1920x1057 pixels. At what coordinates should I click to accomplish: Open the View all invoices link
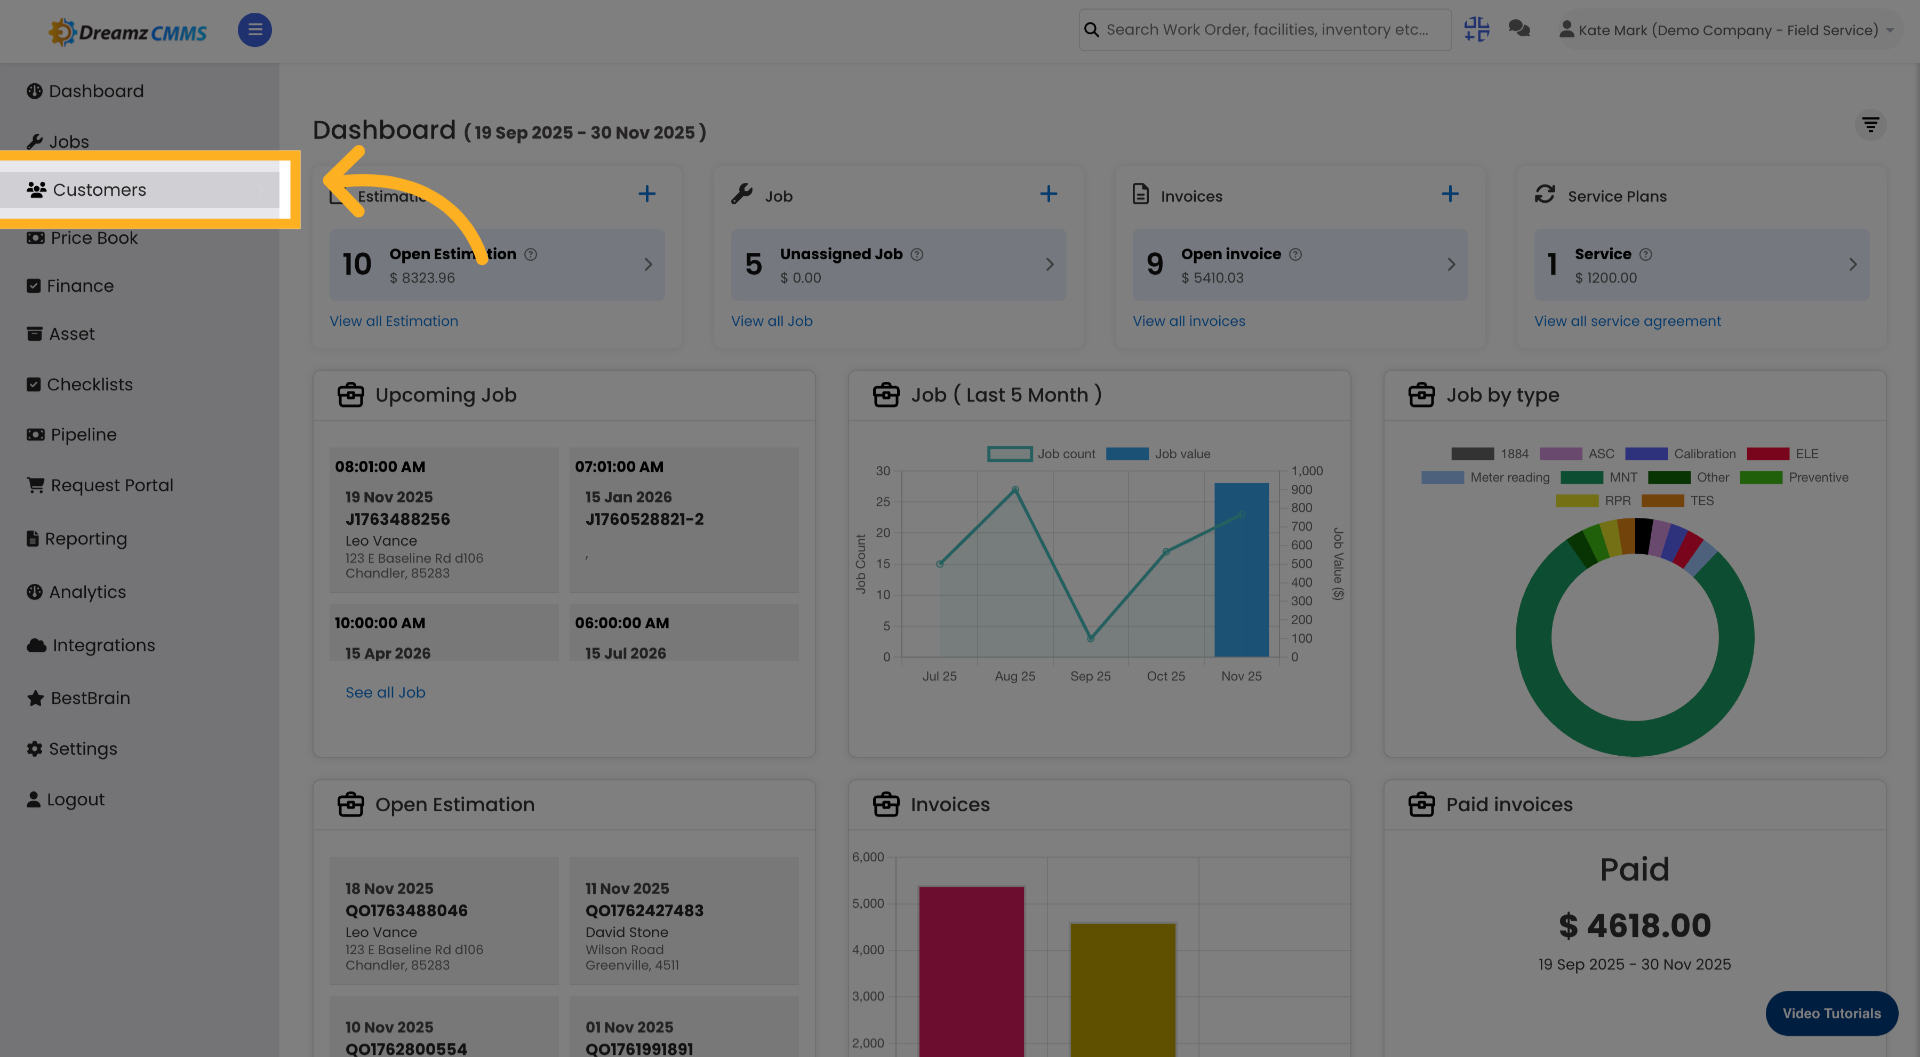1188,320
